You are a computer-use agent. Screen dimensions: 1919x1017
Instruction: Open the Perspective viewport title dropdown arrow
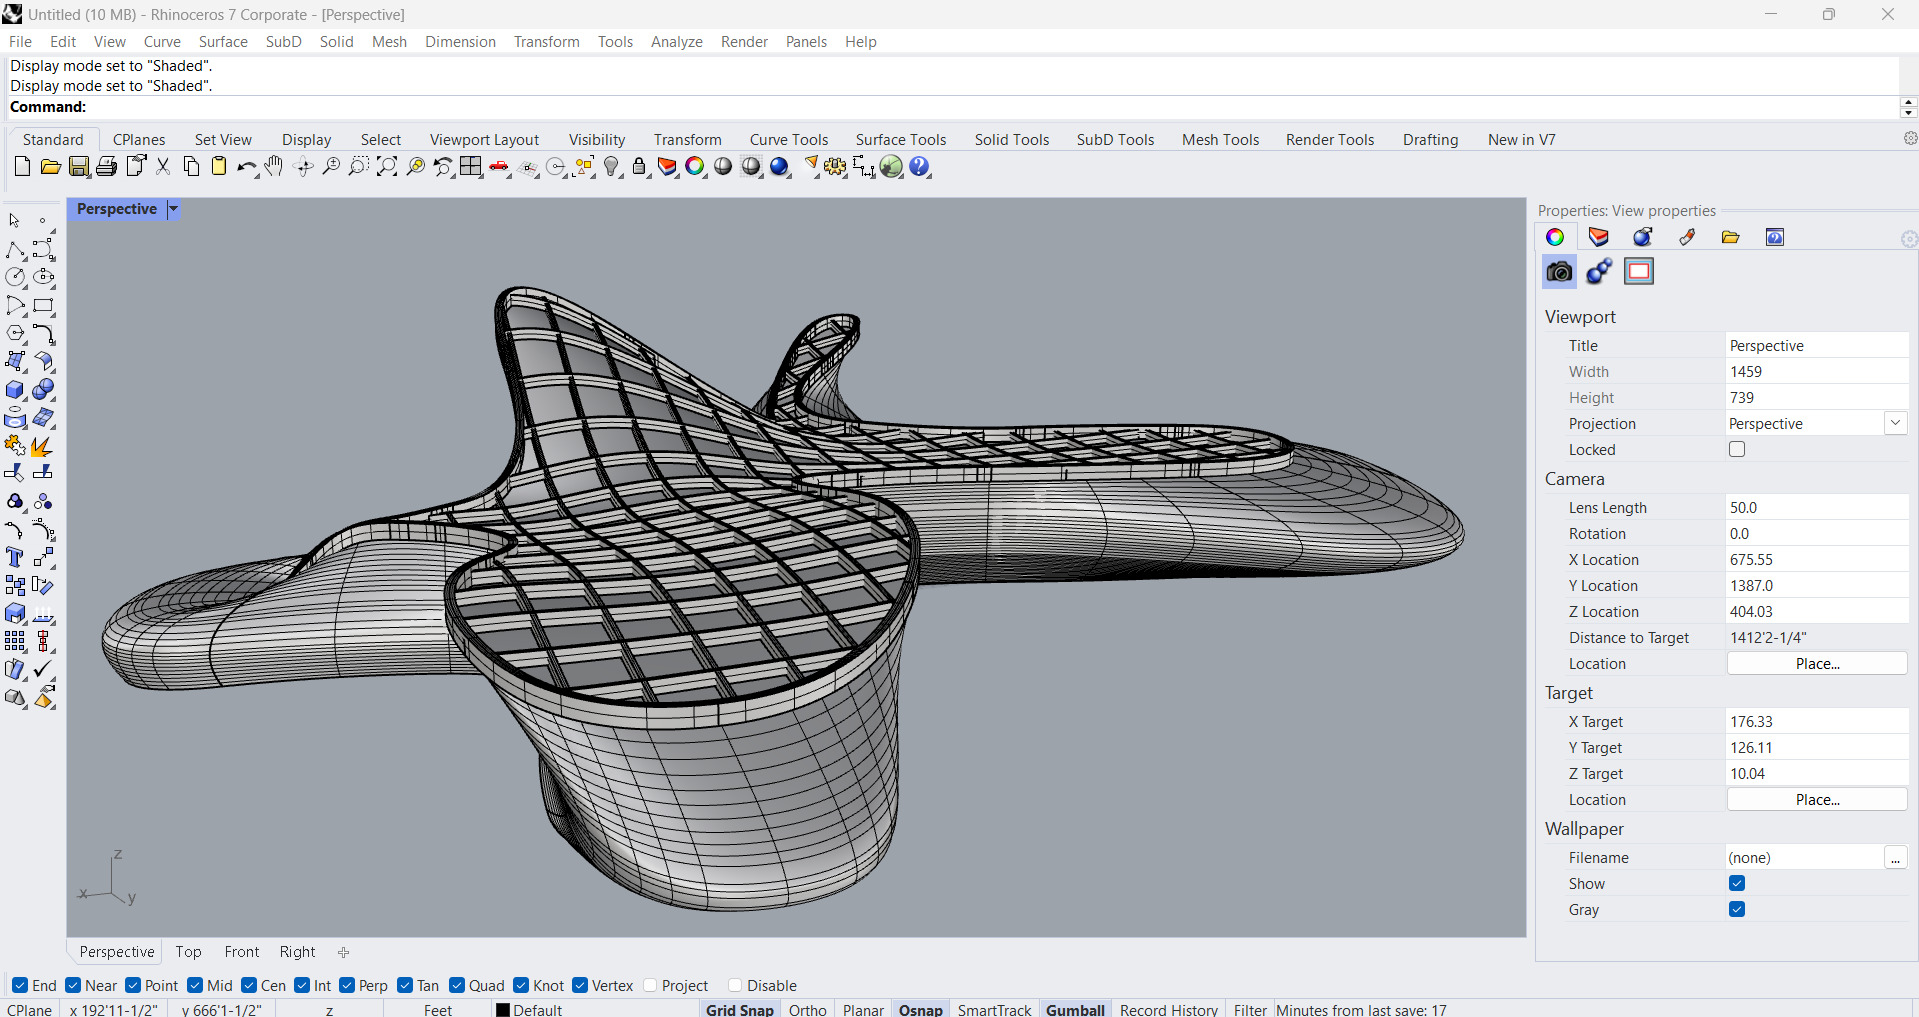coord(173,209)
